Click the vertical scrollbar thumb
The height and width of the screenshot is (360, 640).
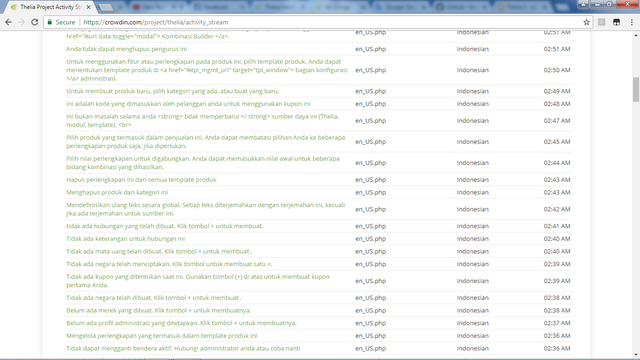tap(636, 89)
